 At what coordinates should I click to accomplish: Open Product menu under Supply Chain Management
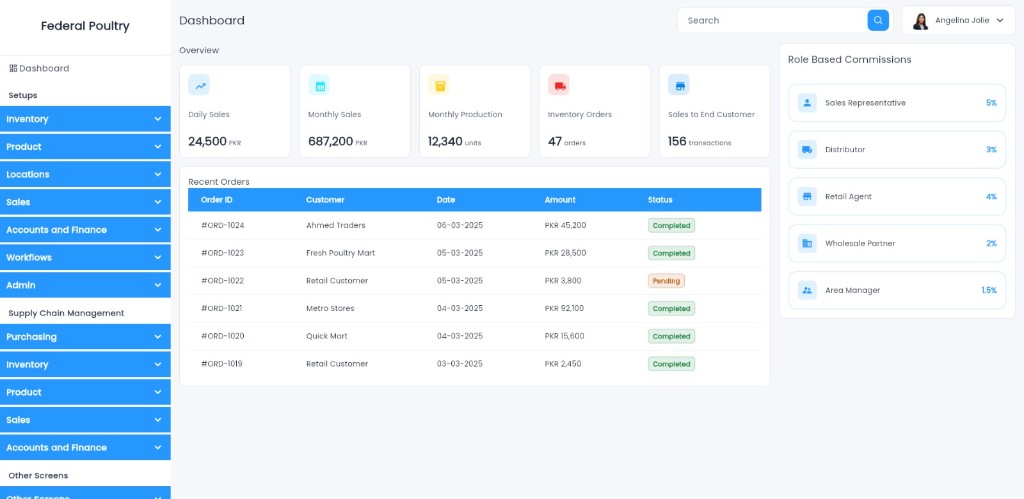85,392
